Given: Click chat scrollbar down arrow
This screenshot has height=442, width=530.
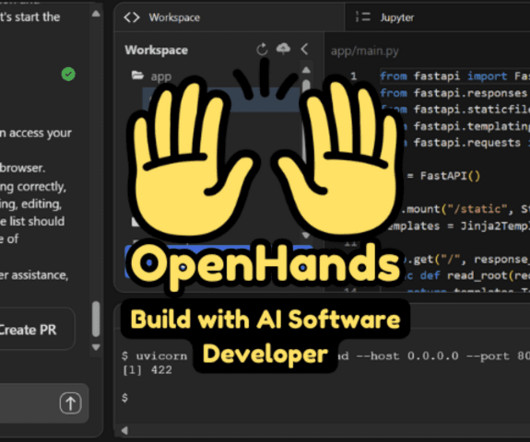Looking at the screenshot, I should tap(96, 347).
